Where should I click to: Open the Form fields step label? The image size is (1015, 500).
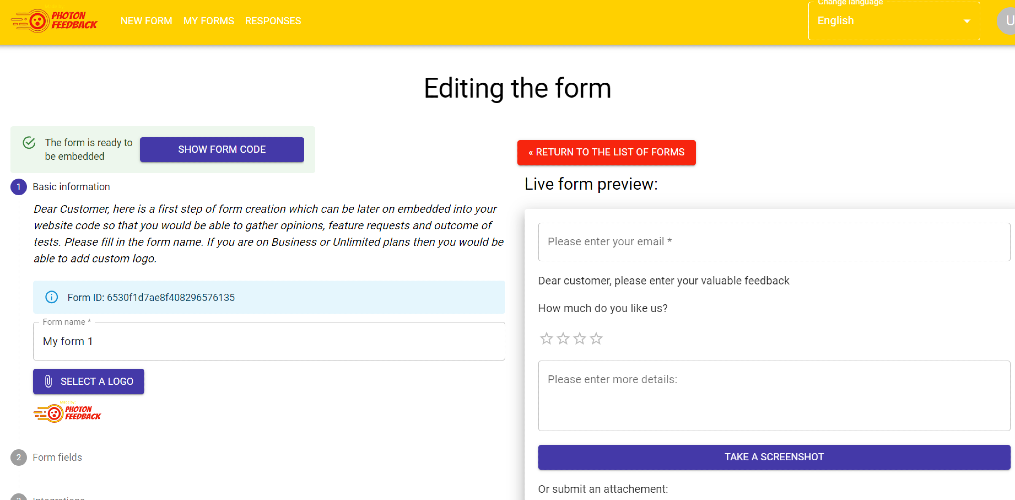click(x=58, y=457)
